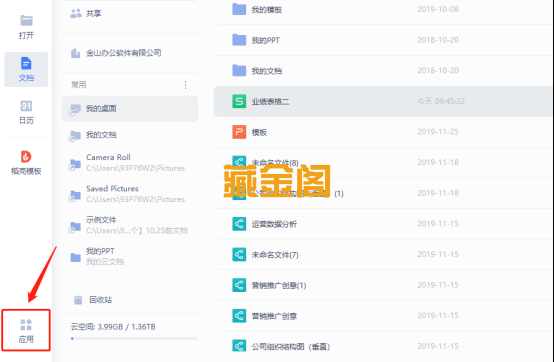This screenshot has width=554, height=362.
Task: Select the 业绩表格二 spreadsheet file
Action: point(383,101)
